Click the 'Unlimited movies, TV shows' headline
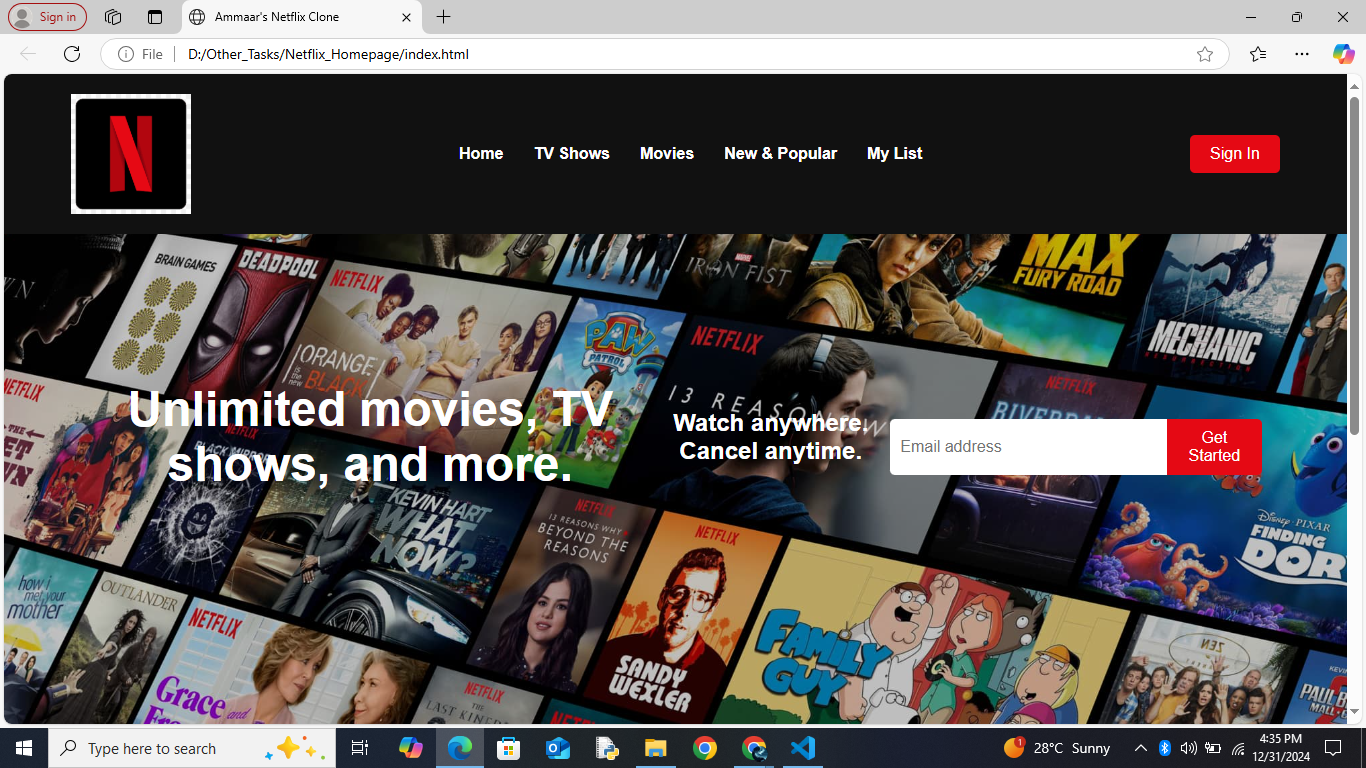This screenshot has width=1366, height=768. click(x=370, y=437)
